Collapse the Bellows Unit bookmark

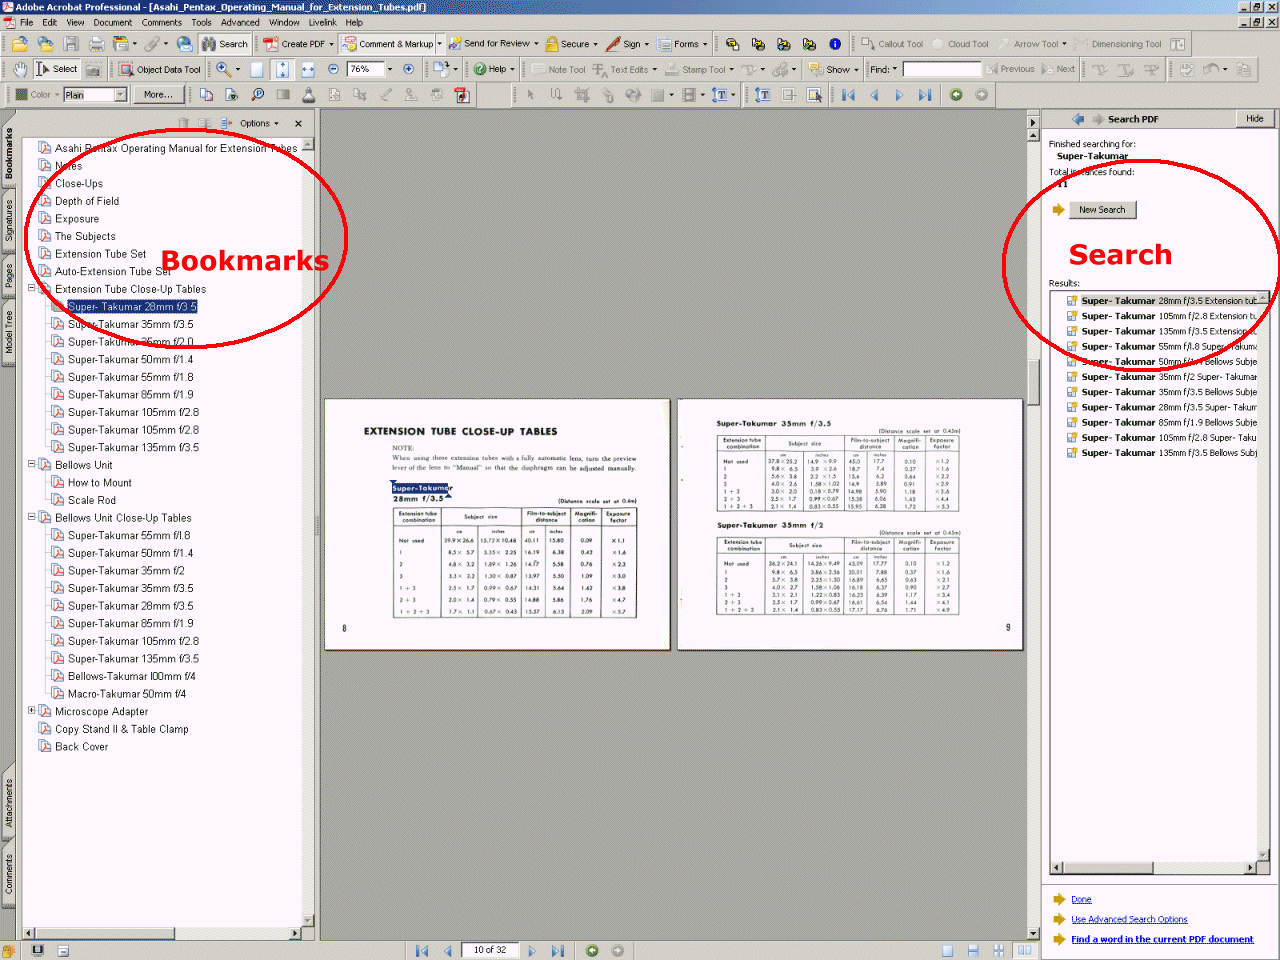31,465
